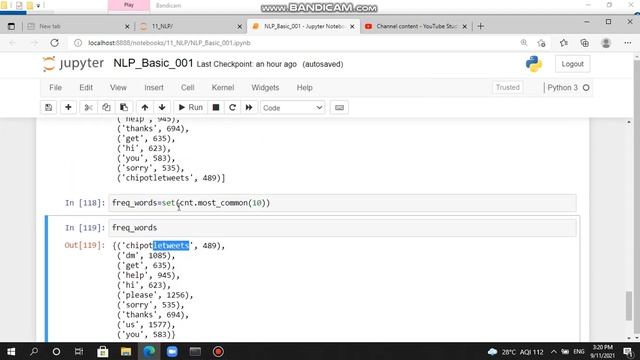The width and height of the screenshot is (640, 360).
Task: Switch to the Channel content YouTube Studio tab
Action: pyautogui.click(x=416, y=26)
